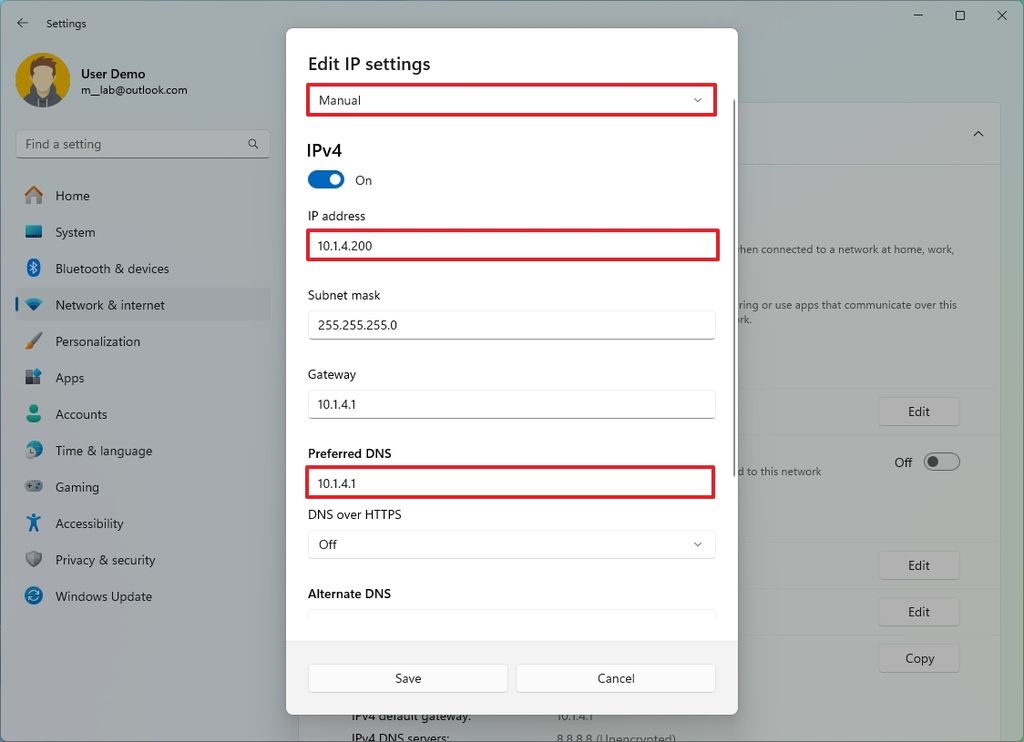Save the IP settings
The width and height of the screenshot is (1024, 742).
tap(407, 678)
